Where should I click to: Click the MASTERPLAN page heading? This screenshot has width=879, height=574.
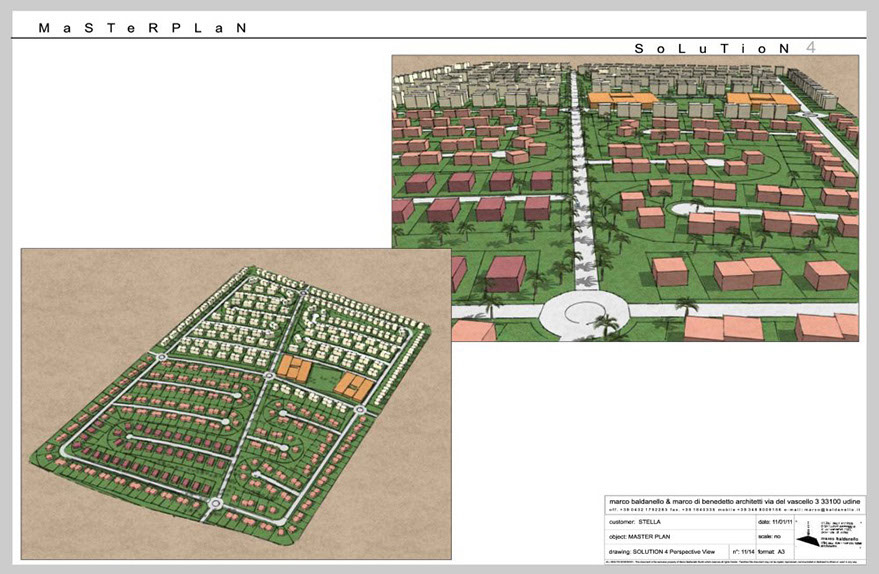click(x=141, y=28)
